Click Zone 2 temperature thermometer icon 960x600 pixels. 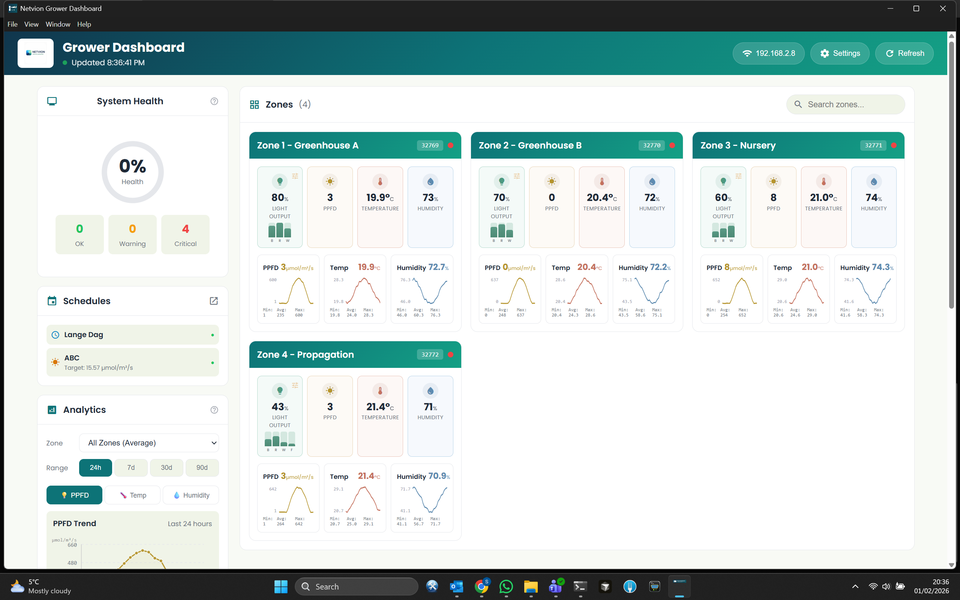point(602,182)
